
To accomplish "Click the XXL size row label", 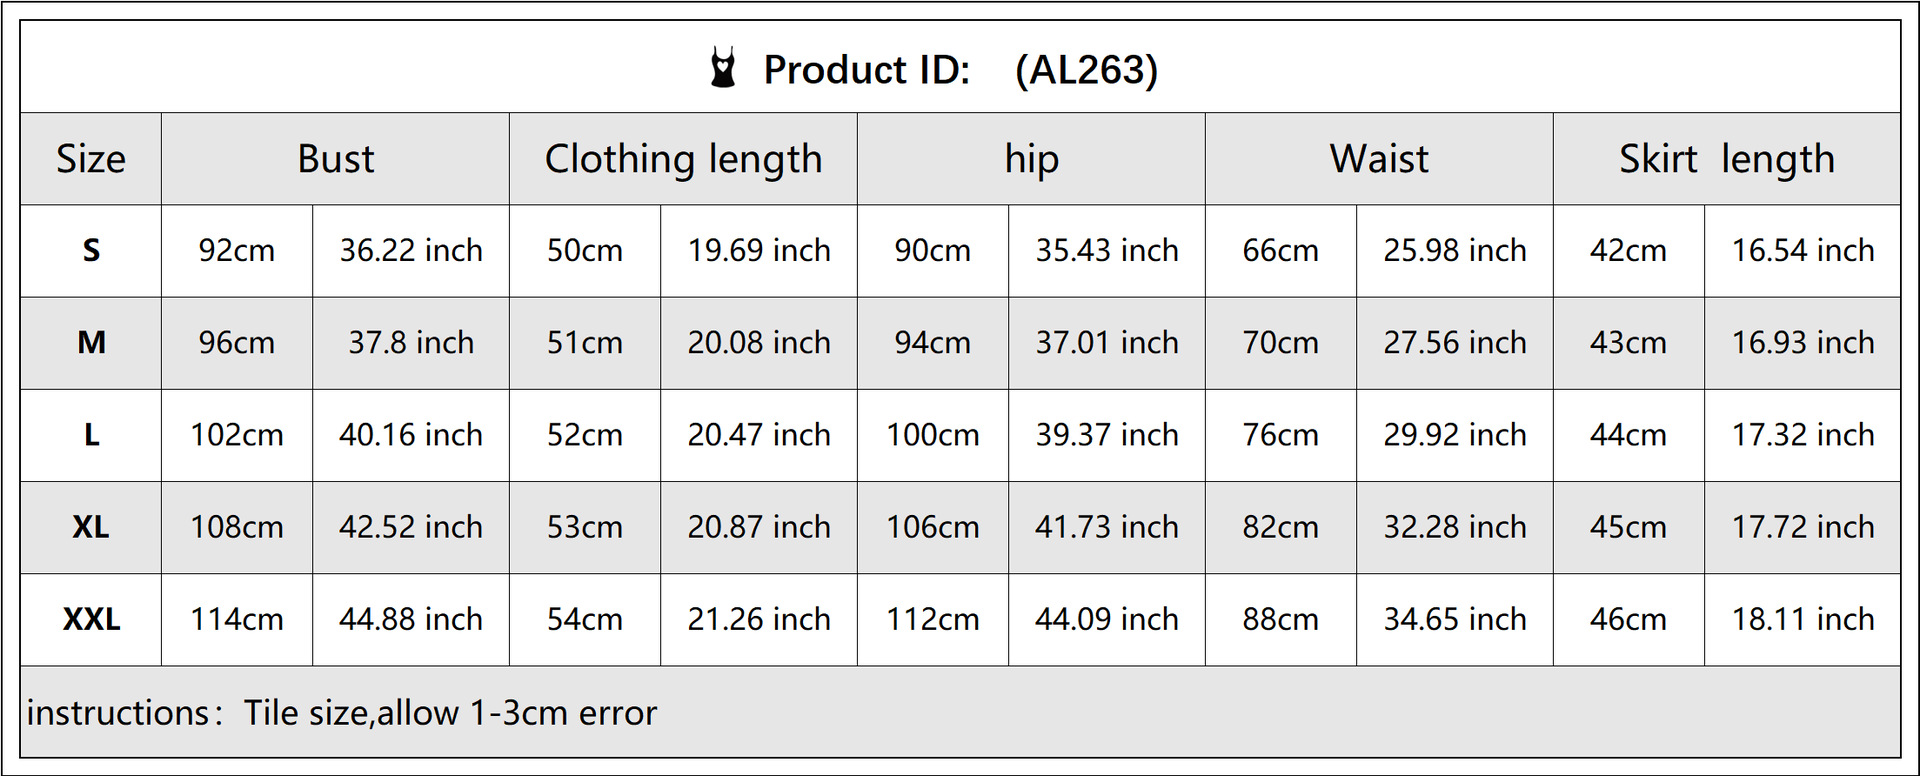I will point(91,619).
